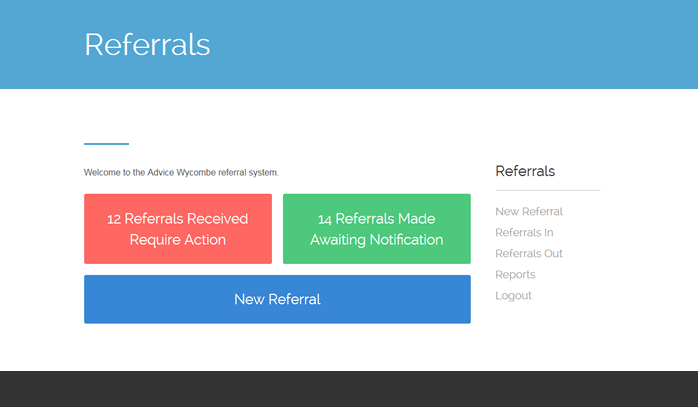This screenshot has width=698, height=407.
Task: Open the 14 Referrals Made Awaiting Notification tile
Action: click(x=377, y=228)
